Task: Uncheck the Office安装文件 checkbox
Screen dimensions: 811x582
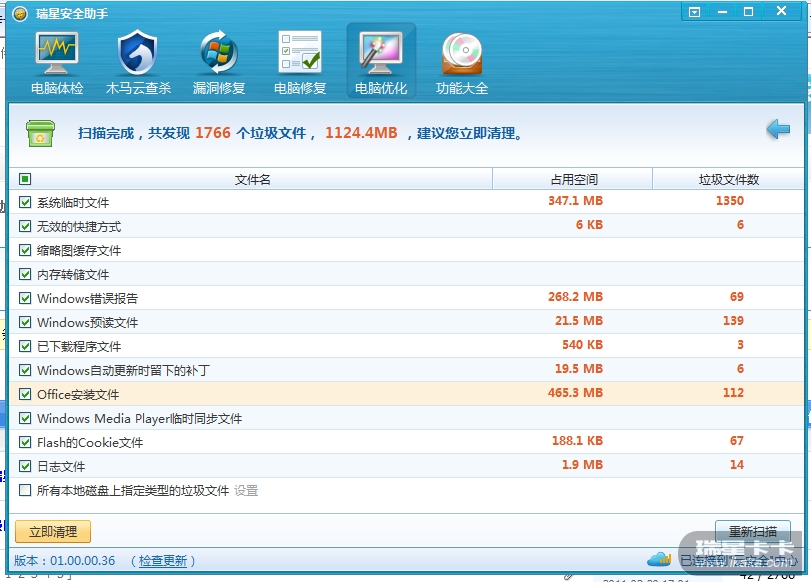Action: (25, 394)
